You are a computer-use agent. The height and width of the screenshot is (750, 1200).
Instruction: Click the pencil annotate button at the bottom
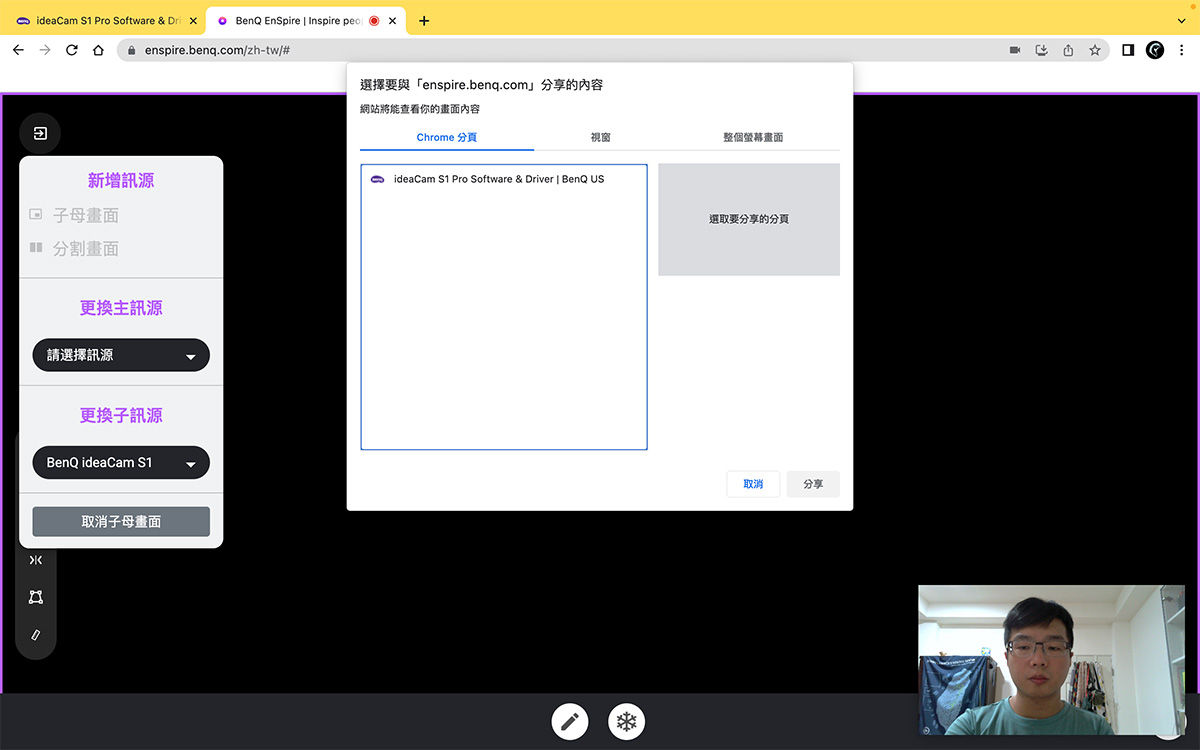pyautogui.click(x=570, y=721)
